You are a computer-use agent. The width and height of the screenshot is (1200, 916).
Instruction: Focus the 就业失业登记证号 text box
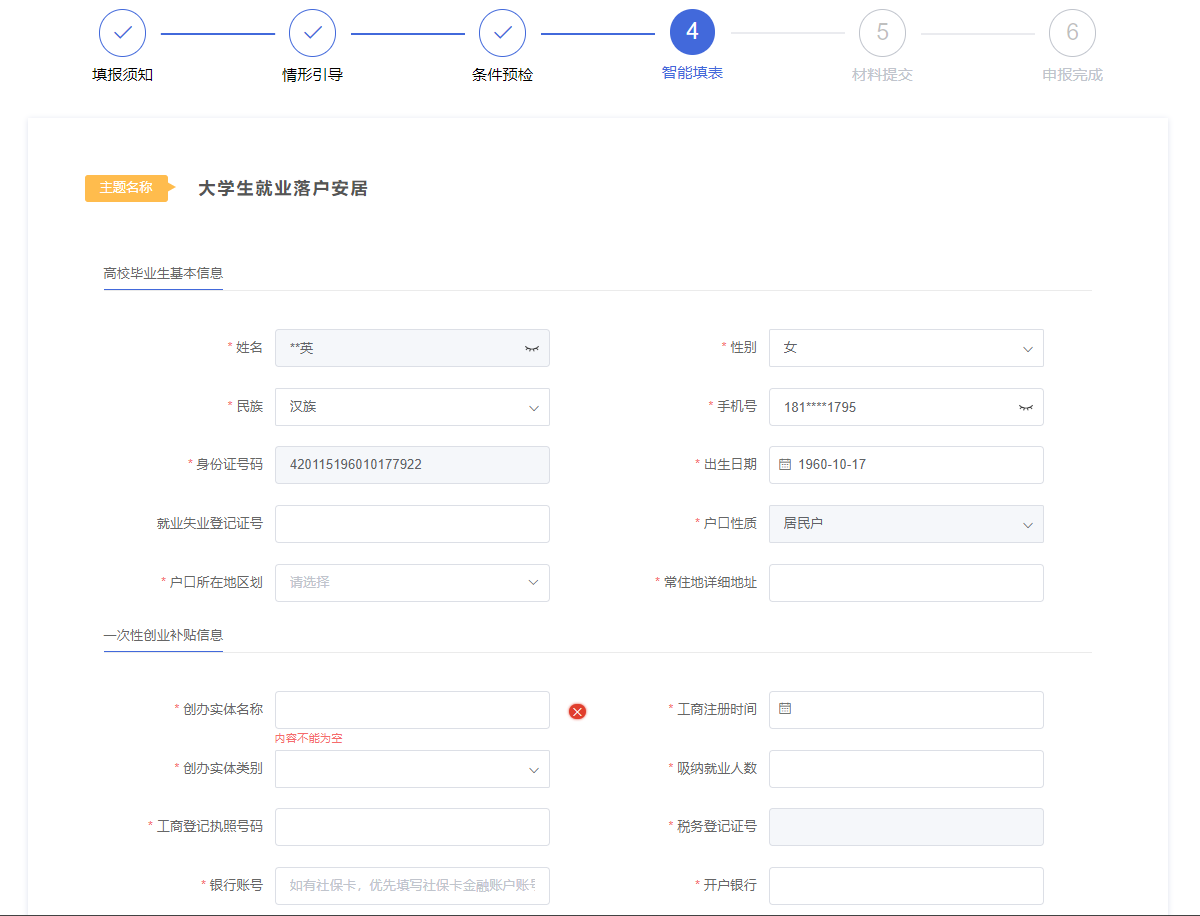click(412, 524)
